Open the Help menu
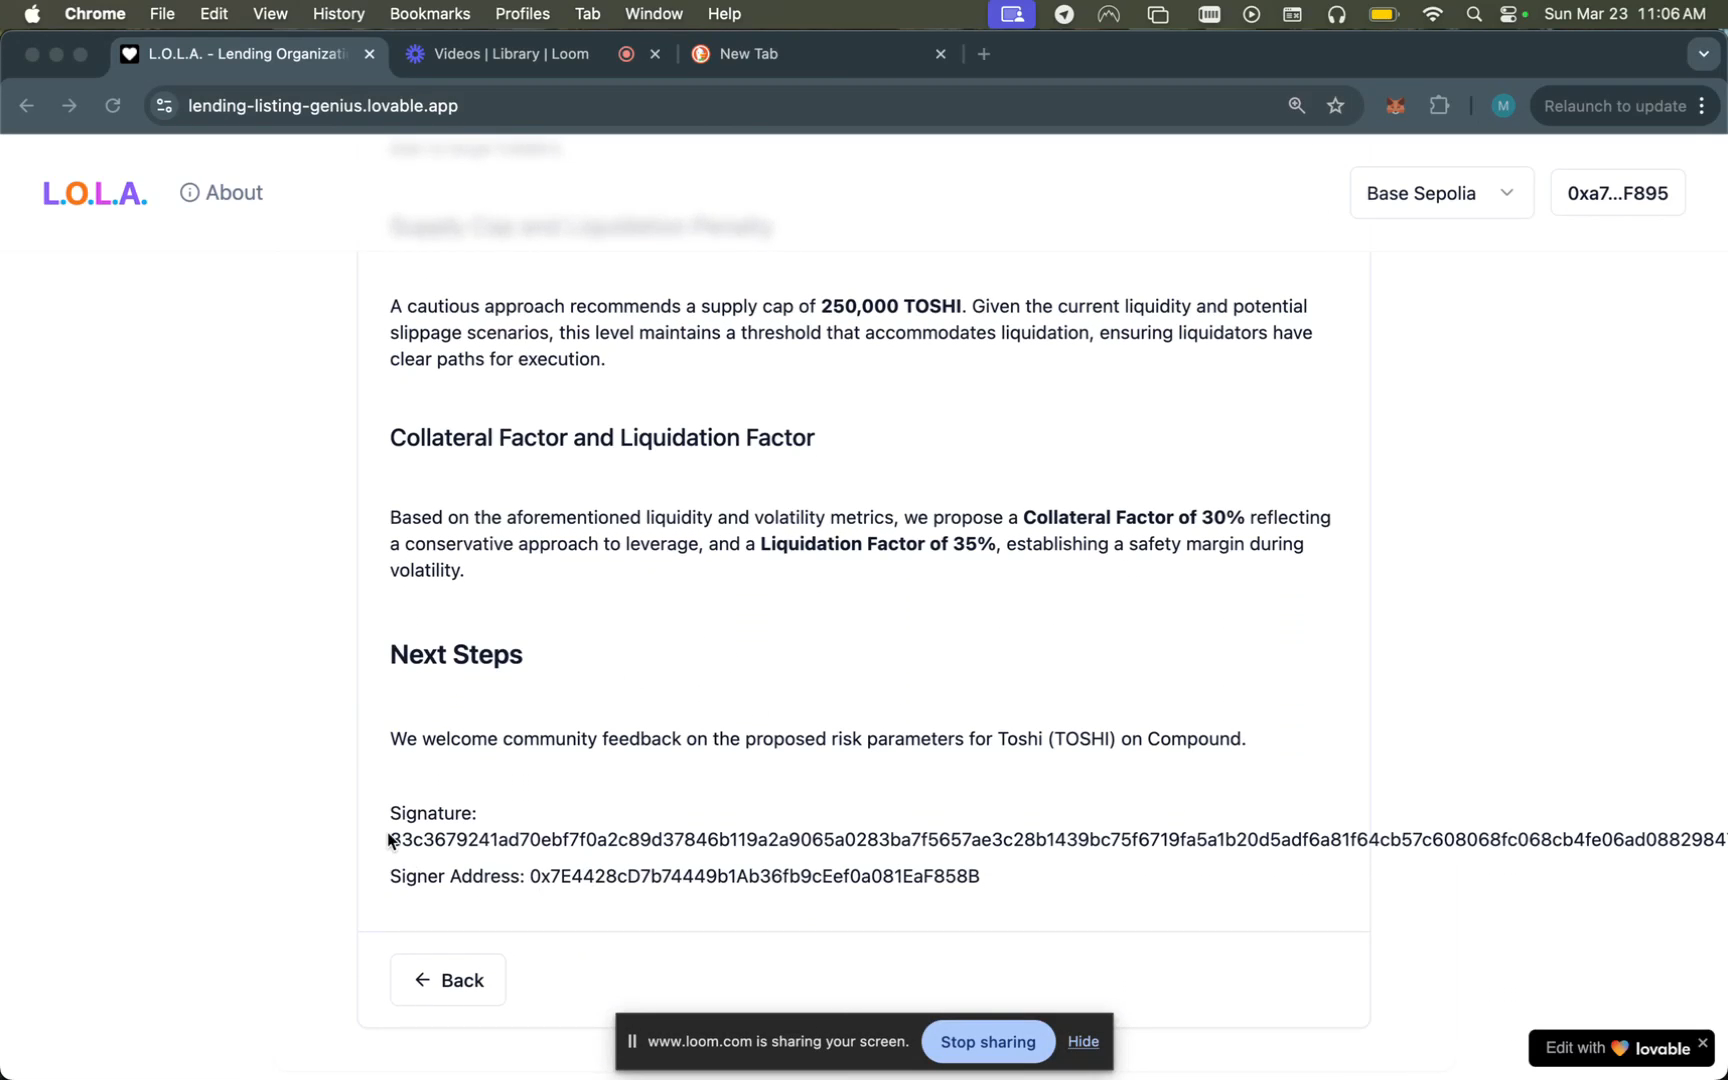 [724, 14]
